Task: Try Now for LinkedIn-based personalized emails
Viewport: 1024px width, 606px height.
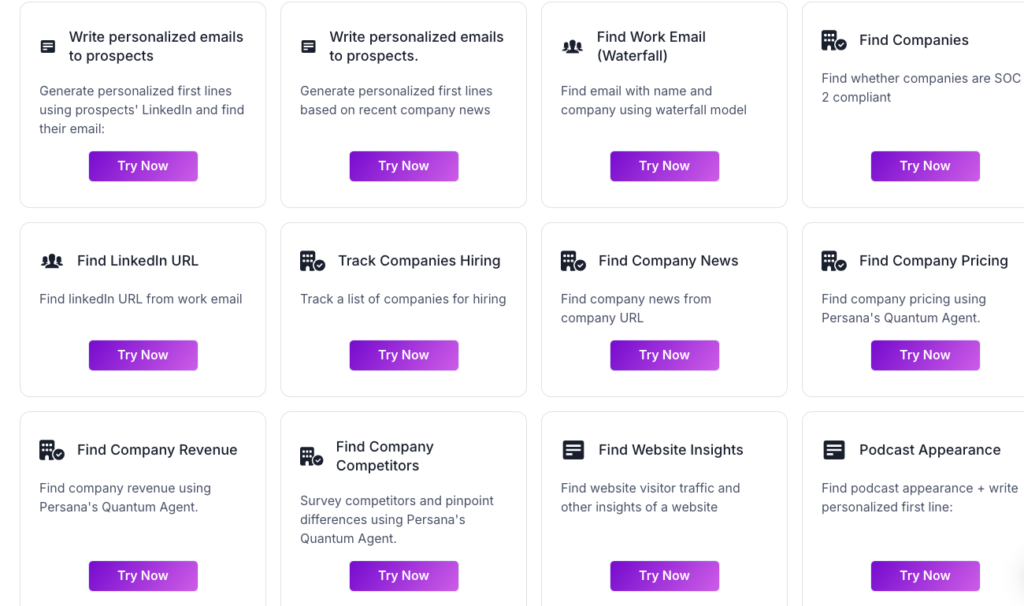Action: (x=143, y=166)
